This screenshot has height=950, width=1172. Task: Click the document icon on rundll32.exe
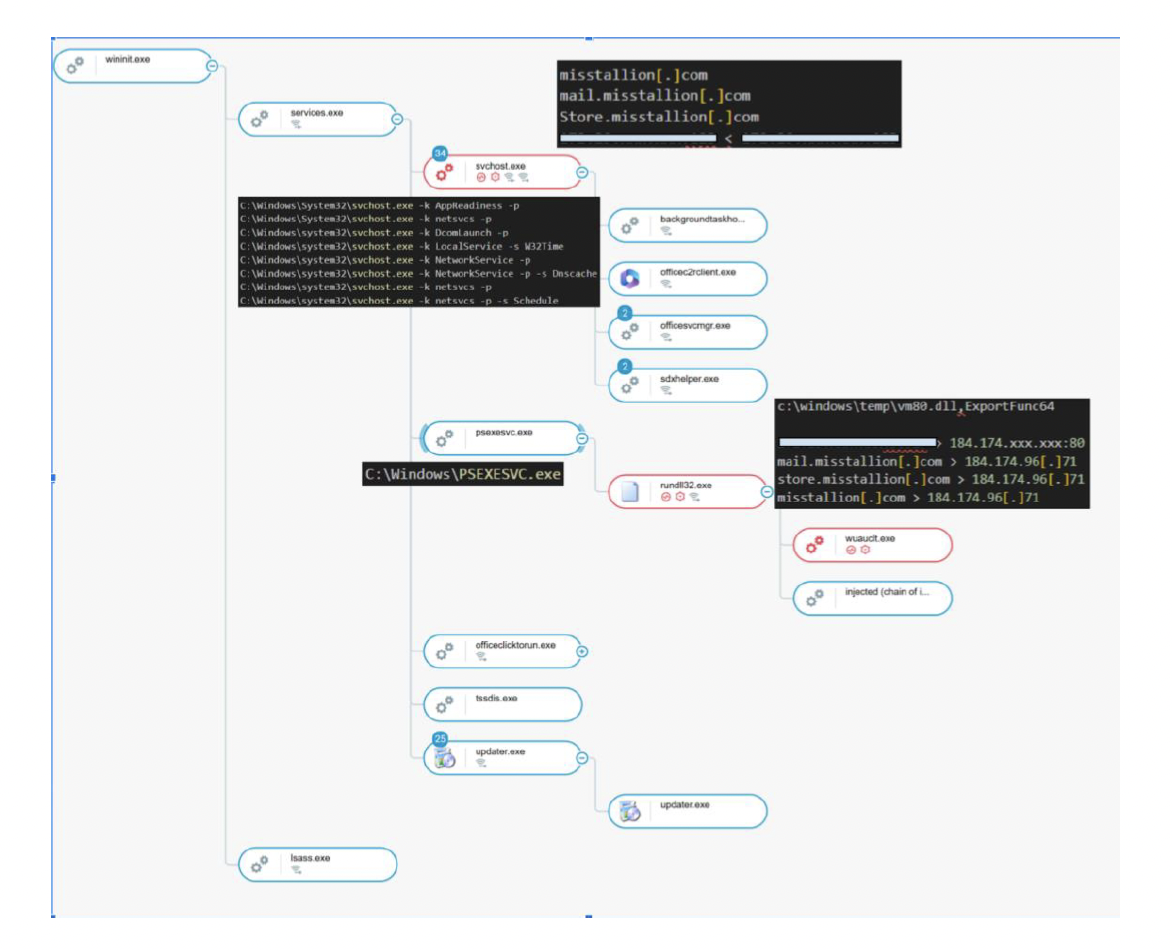click(629, 491)
